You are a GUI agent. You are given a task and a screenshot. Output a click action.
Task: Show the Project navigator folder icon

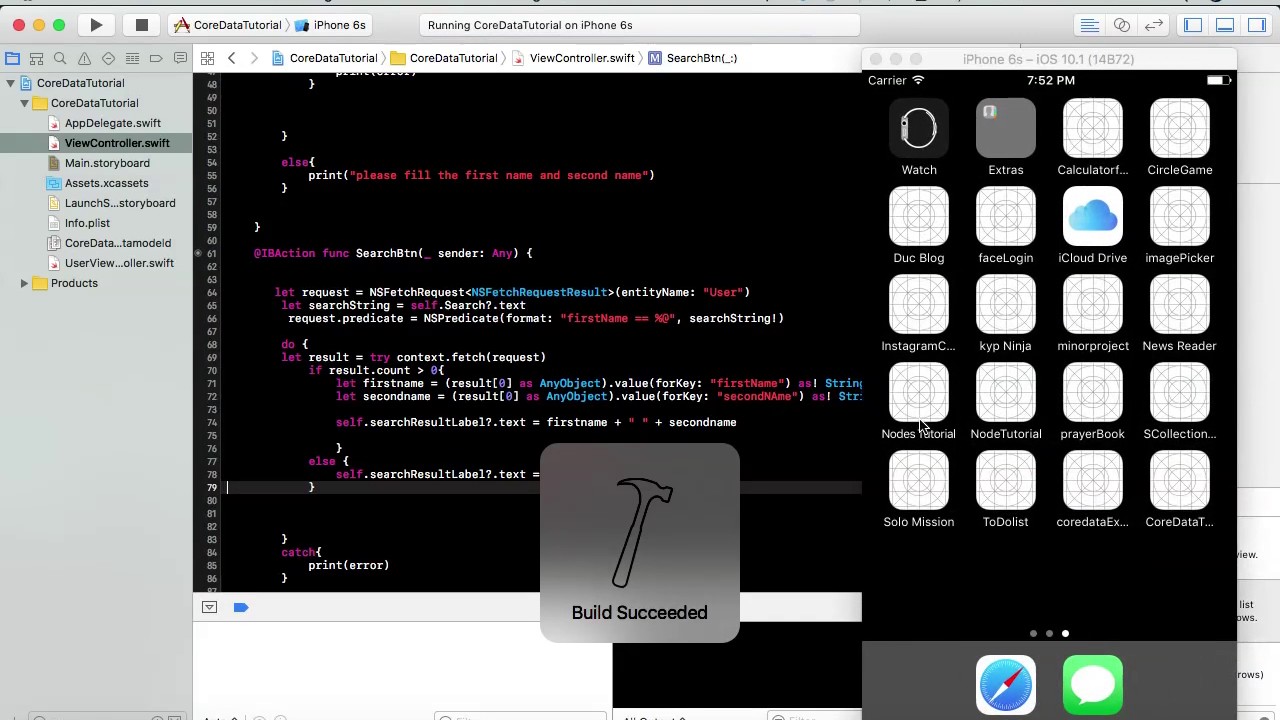pos(12,59)
